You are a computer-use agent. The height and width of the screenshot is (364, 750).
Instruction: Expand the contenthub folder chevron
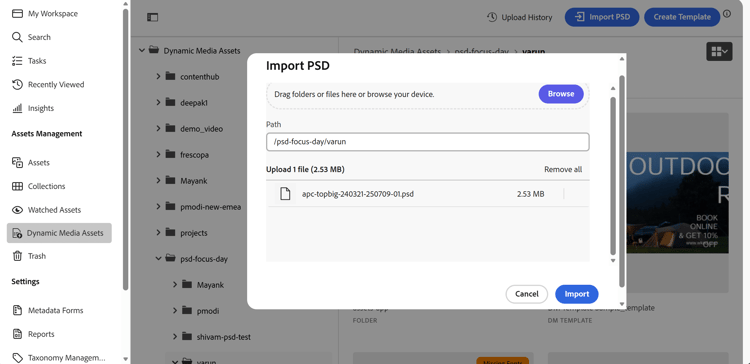point(158,76)
